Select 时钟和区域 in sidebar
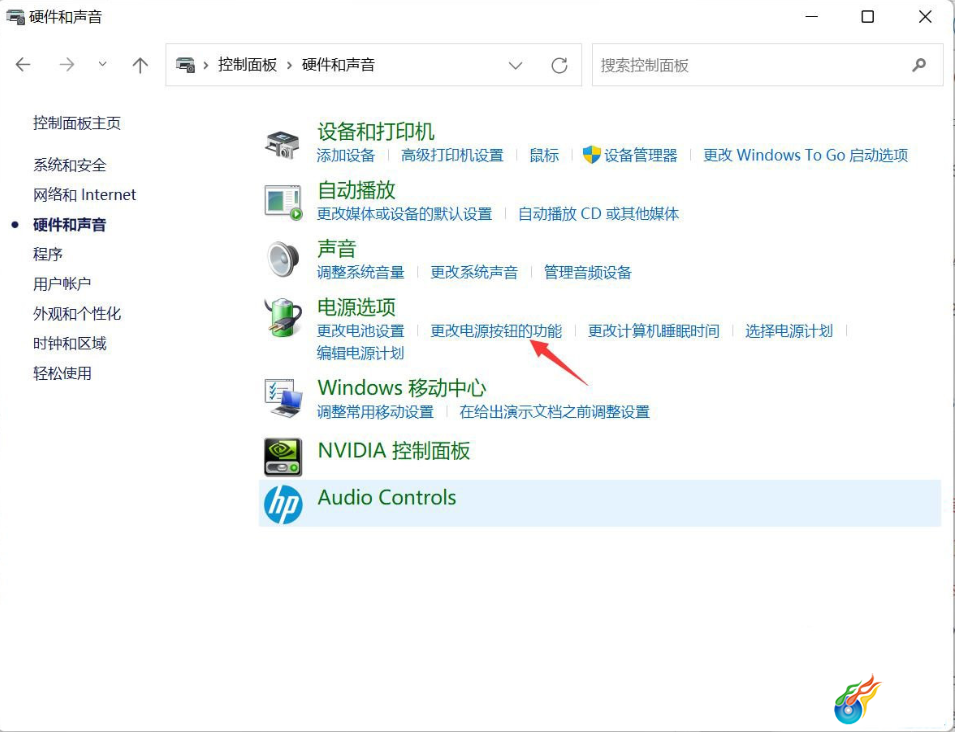This screenshot has height=732, width=958. coord(70,343)
